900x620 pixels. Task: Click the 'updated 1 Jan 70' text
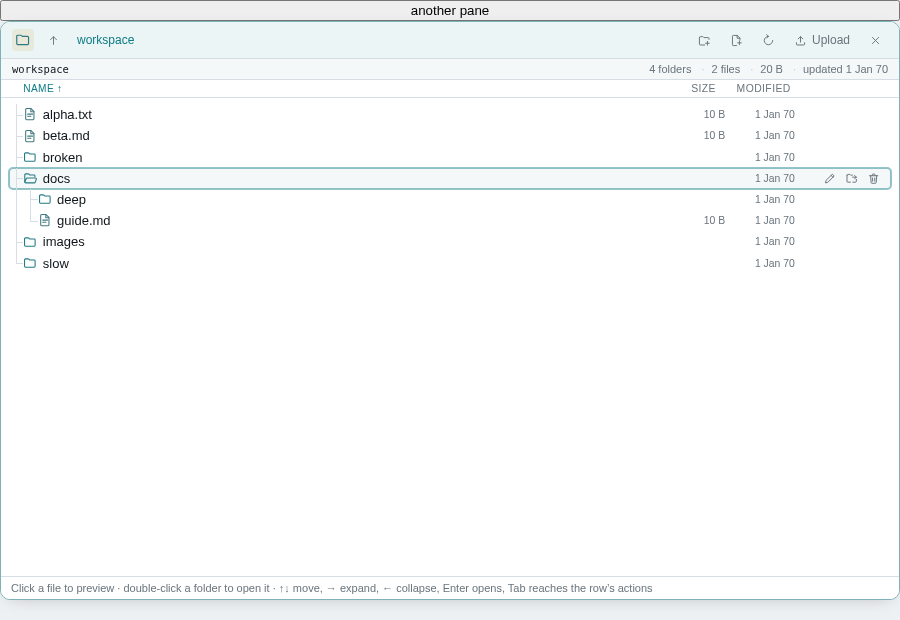click(845, 69)
